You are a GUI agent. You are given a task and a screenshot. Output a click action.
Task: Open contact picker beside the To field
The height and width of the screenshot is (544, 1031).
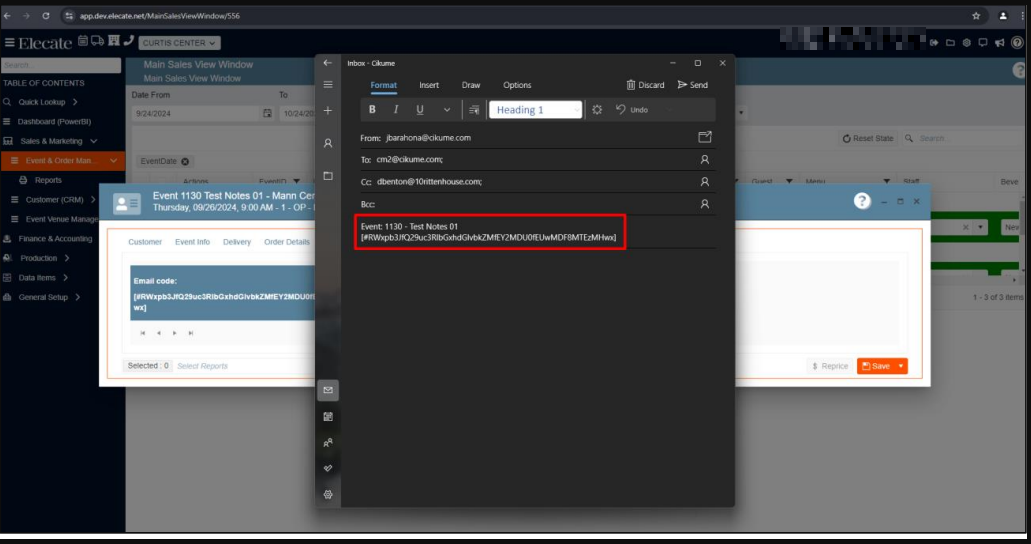704,159
